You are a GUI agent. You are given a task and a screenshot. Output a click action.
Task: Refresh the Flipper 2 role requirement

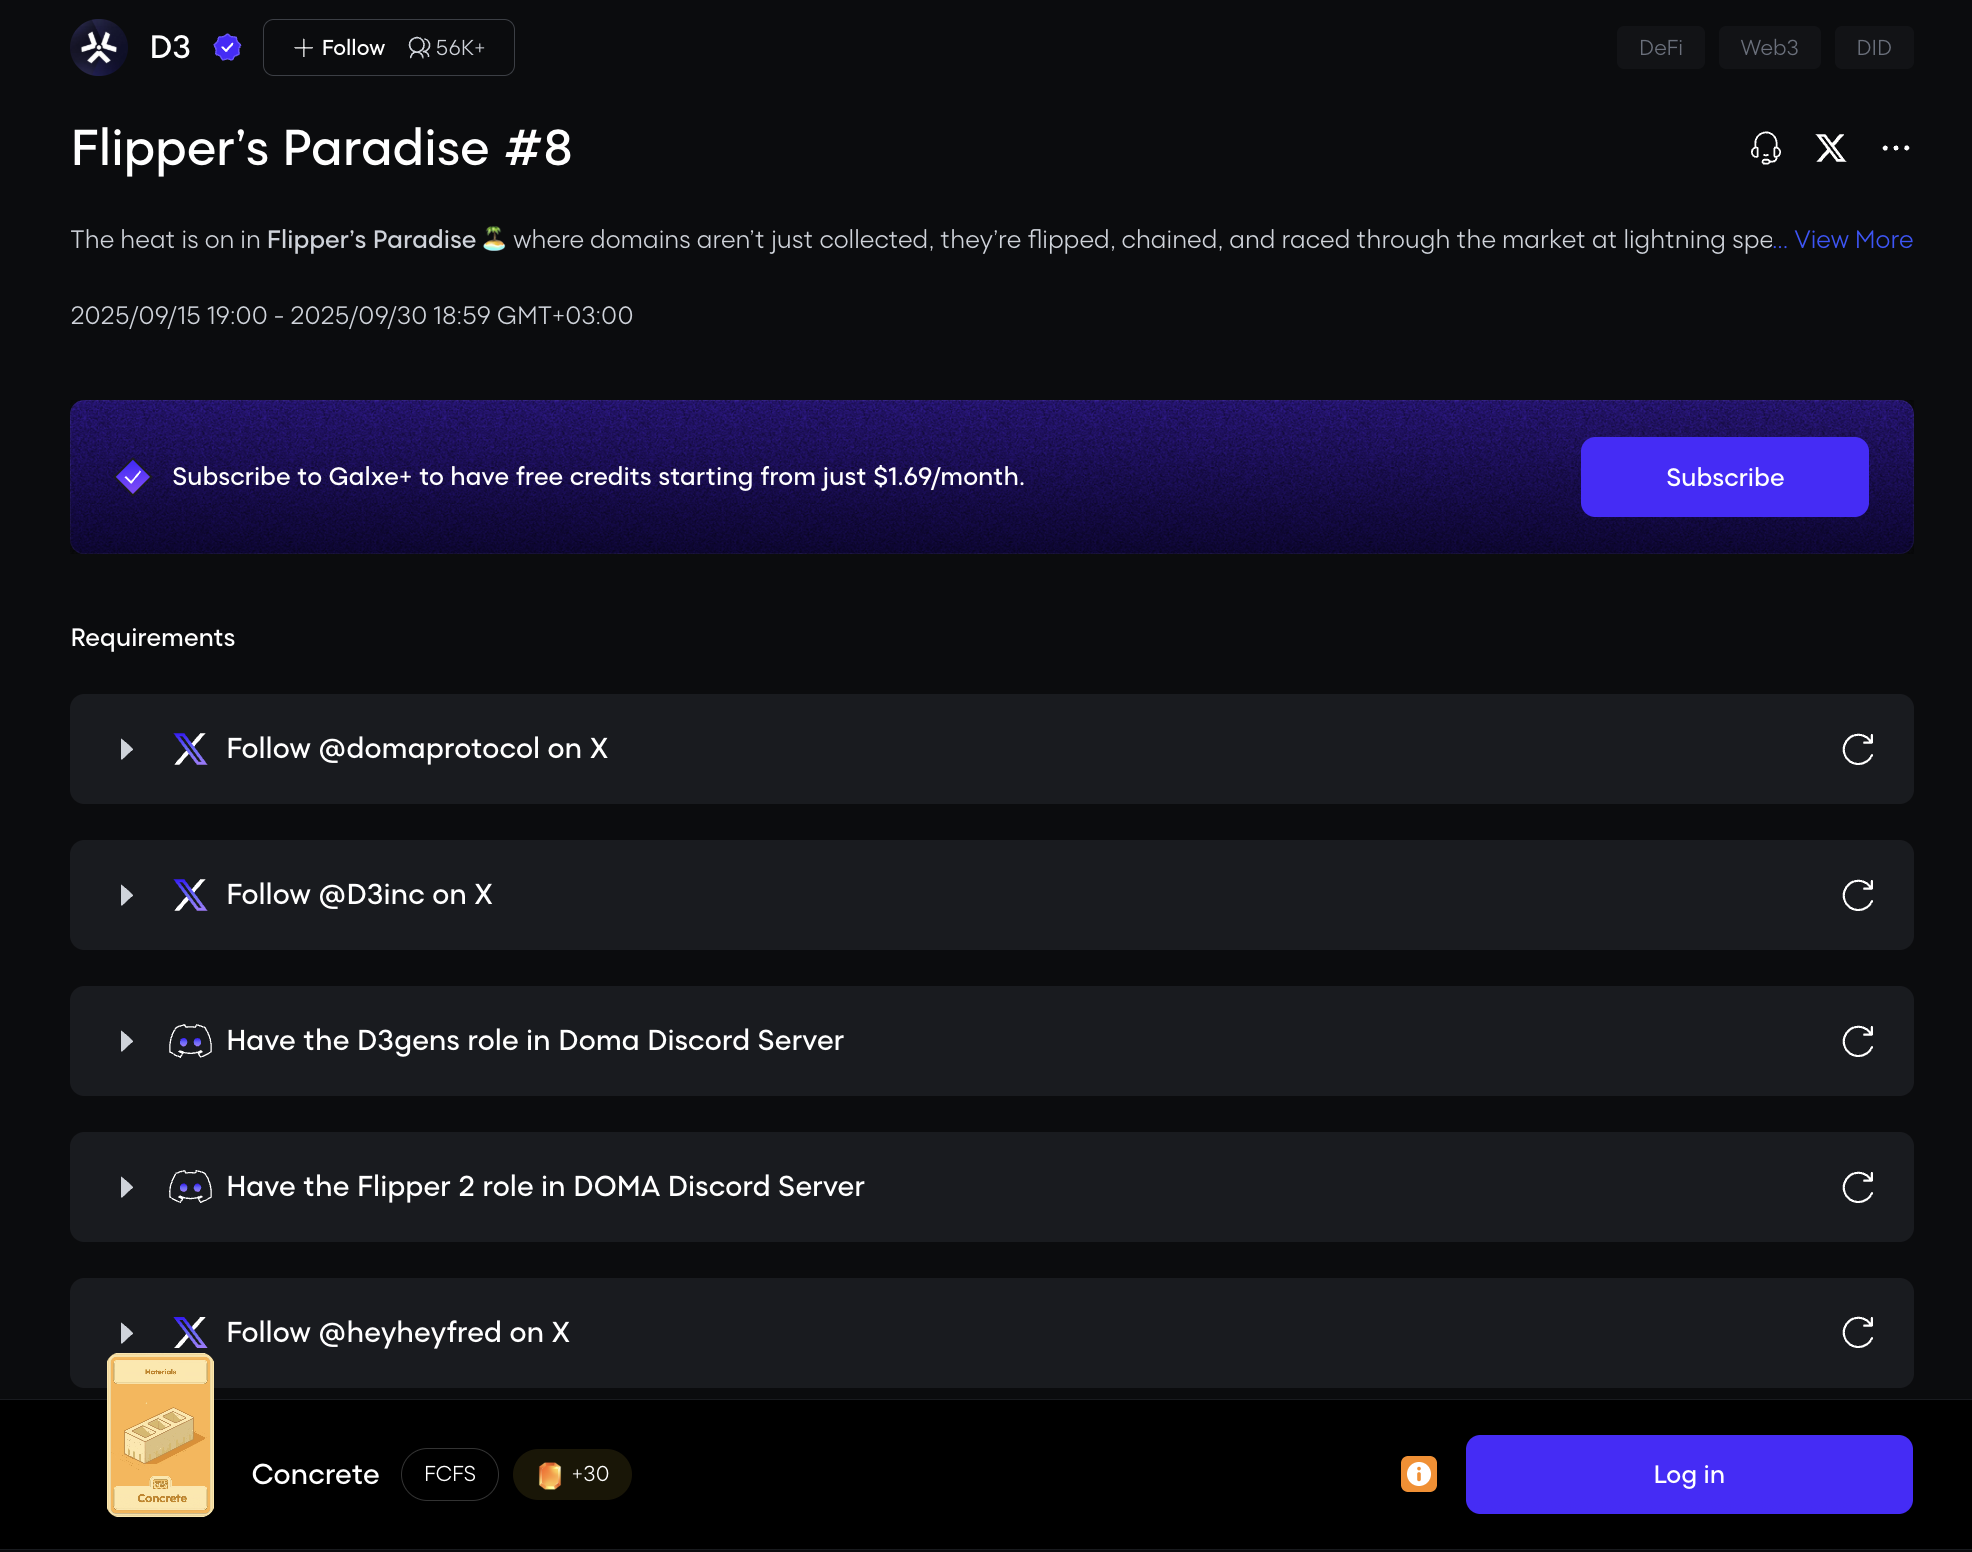(1857, 1187)
